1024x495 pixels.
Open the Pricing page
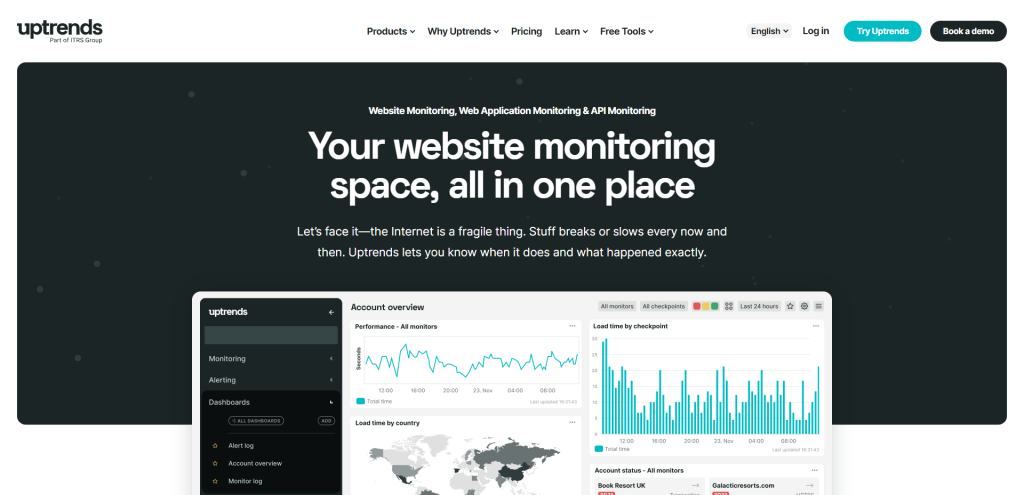526,31
